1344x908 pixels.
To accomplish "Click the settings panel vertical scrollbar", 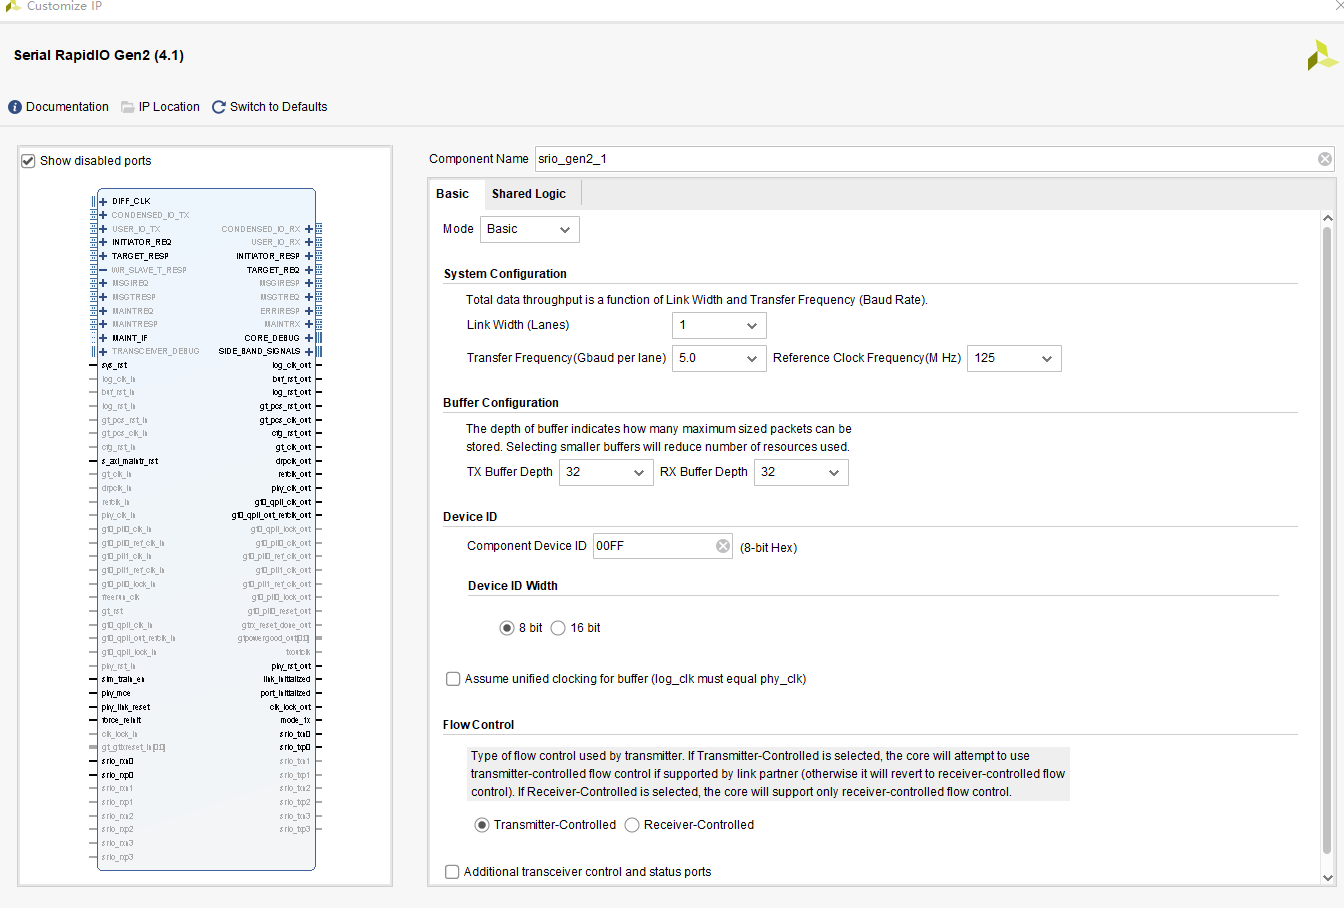I will (1327, 540).
